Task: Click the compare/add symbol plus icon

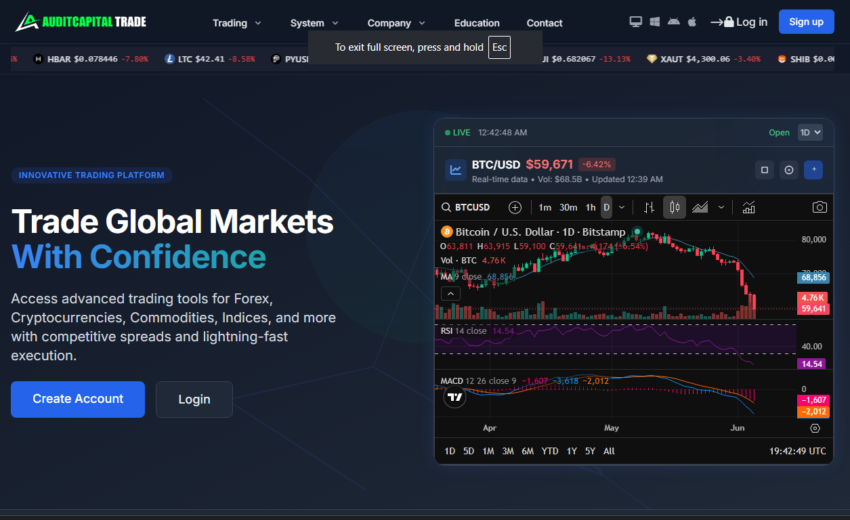Action: coord(515,207)
